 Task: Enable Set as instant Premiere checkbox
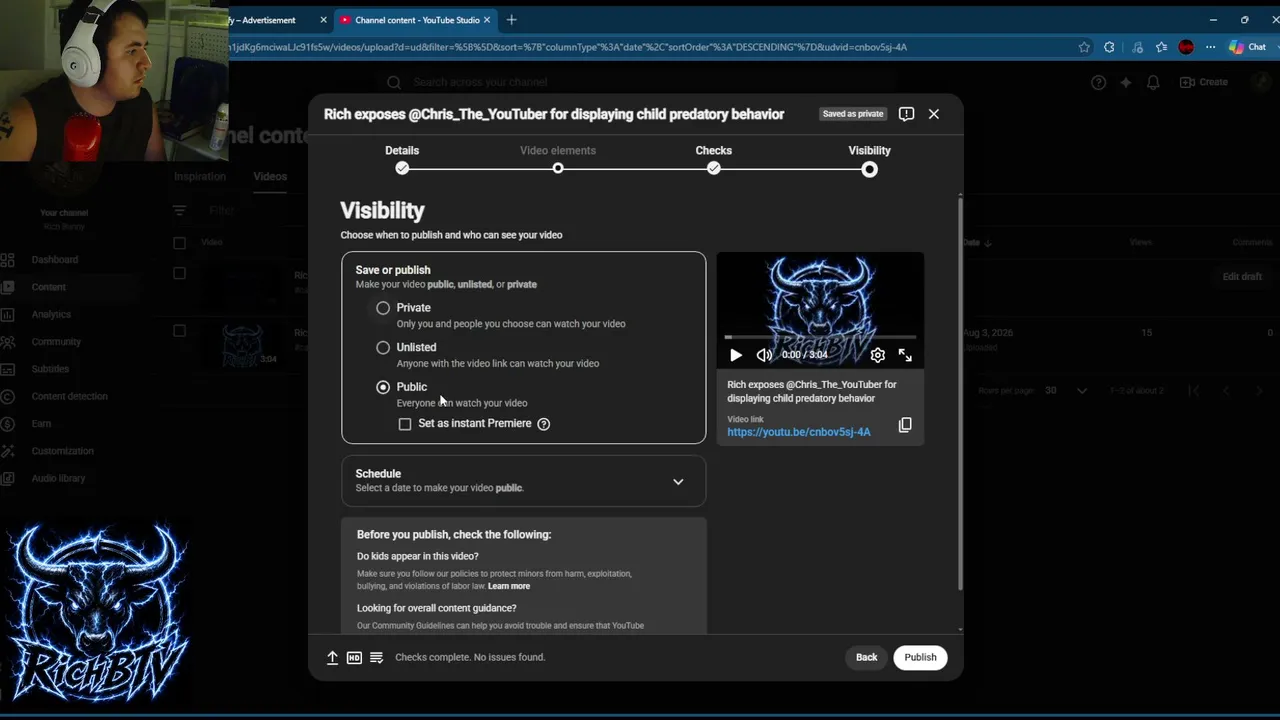[405, 424]
